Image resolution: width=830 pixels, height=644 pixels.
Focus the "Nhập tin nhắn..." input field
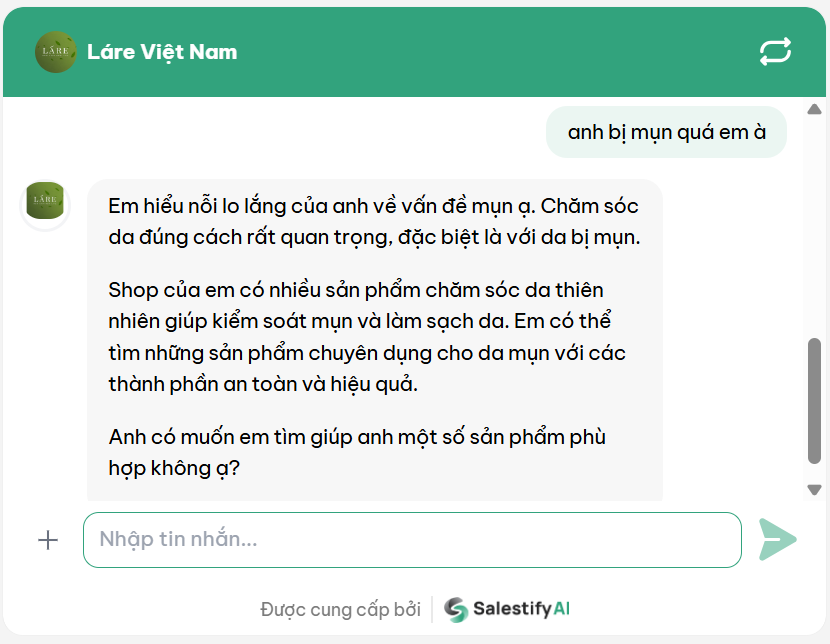[412, 540]
